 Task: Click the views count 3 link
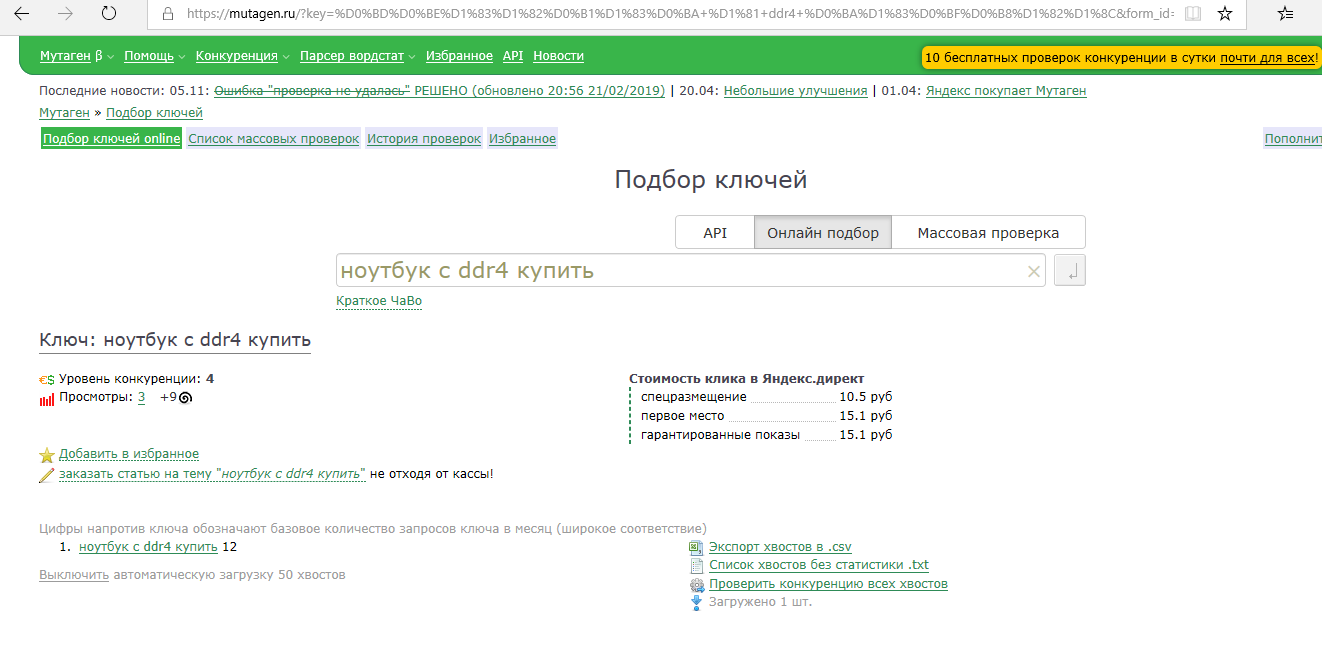(x=141, y=397)
